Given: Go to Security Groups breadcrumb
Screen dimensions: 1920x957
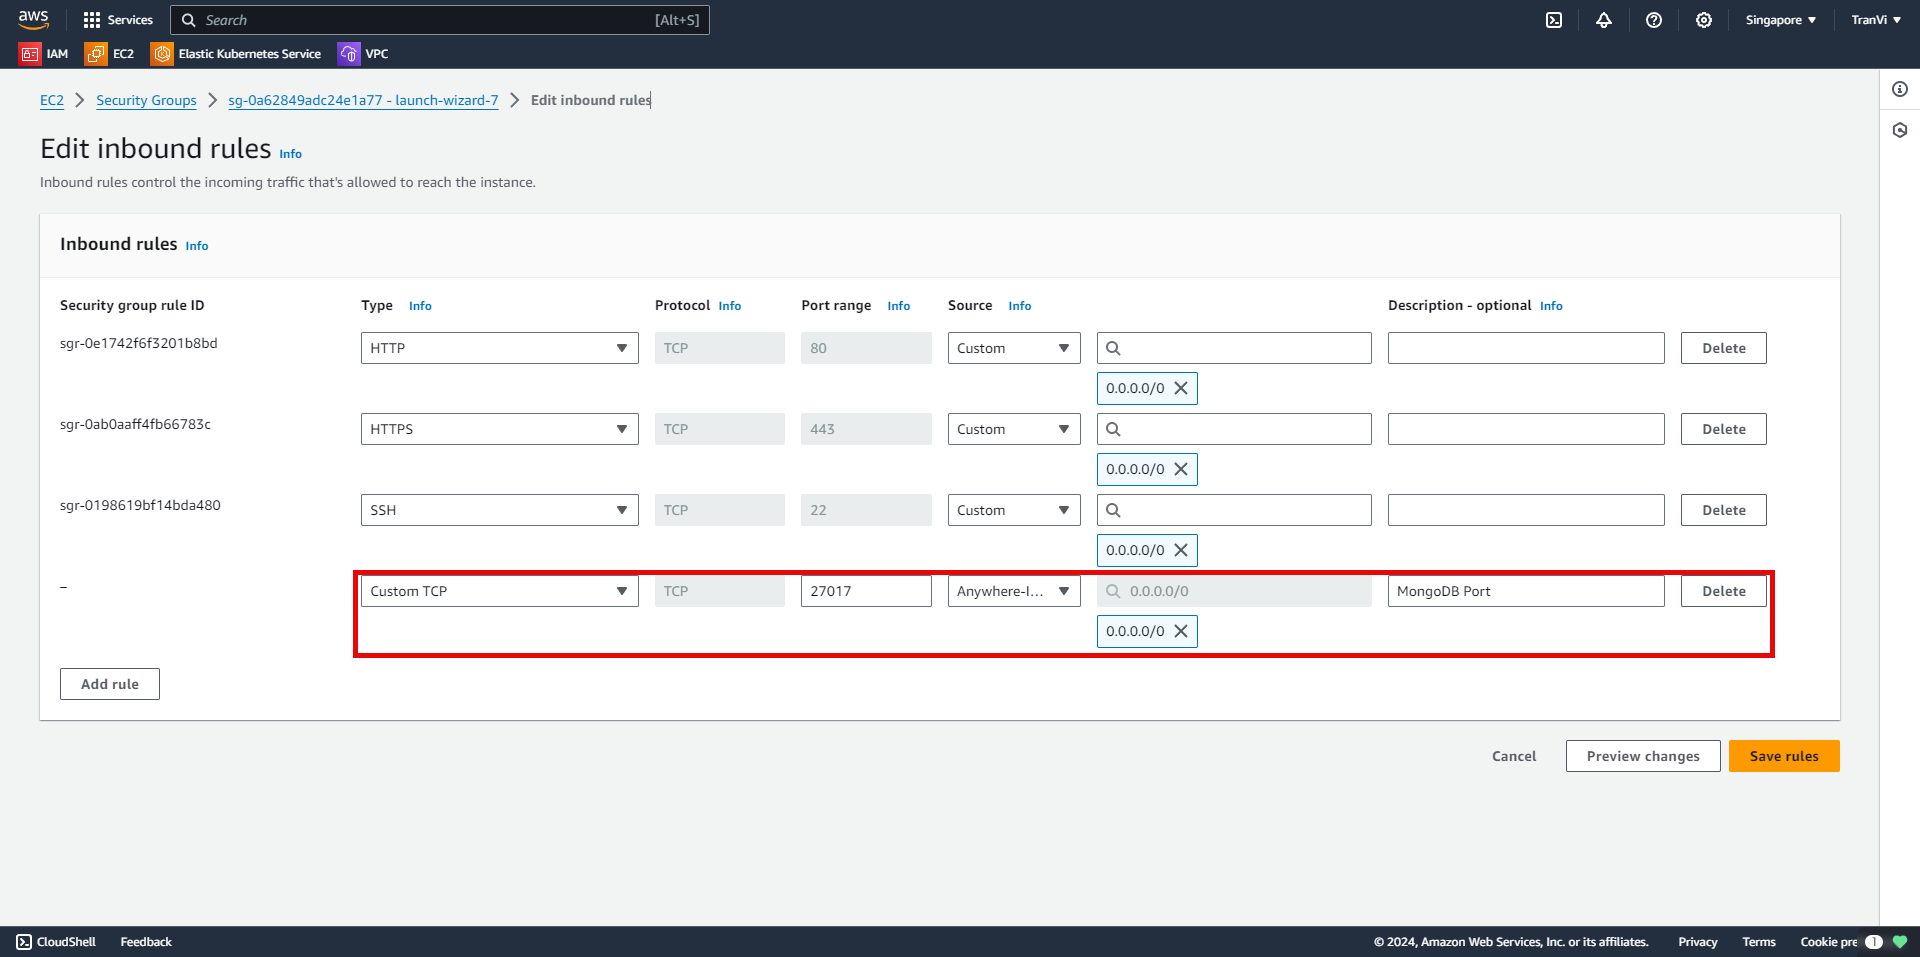Looking at the screenshot, I should pyautogui.click(x=146, y=100).
